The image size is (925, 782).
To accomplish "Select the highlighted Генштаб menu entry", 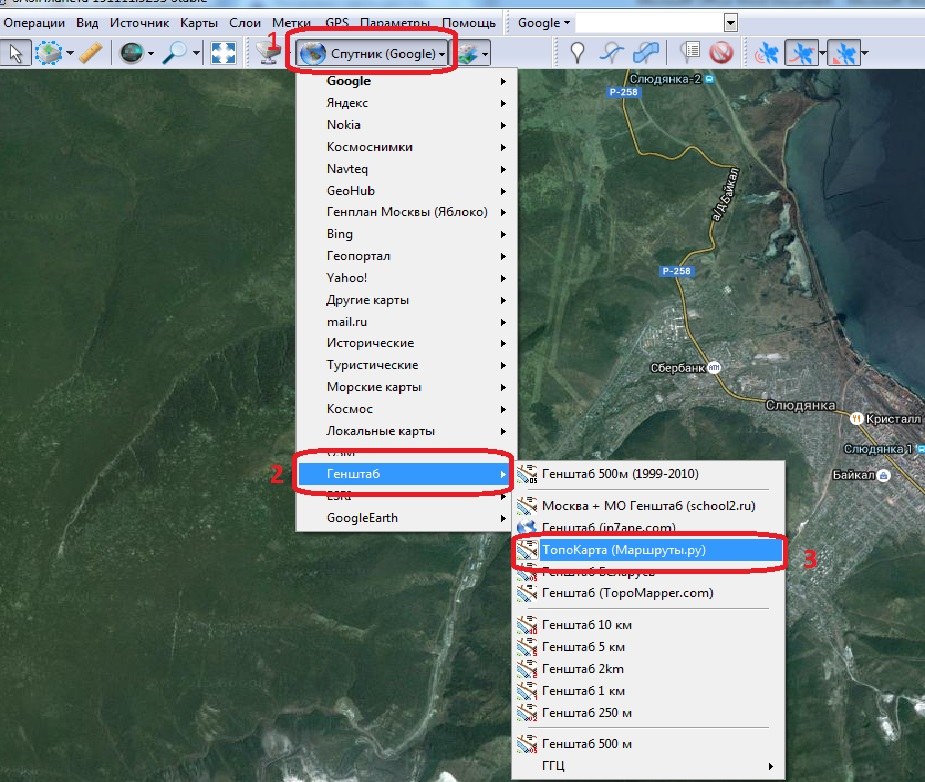I will coord(404,474).
